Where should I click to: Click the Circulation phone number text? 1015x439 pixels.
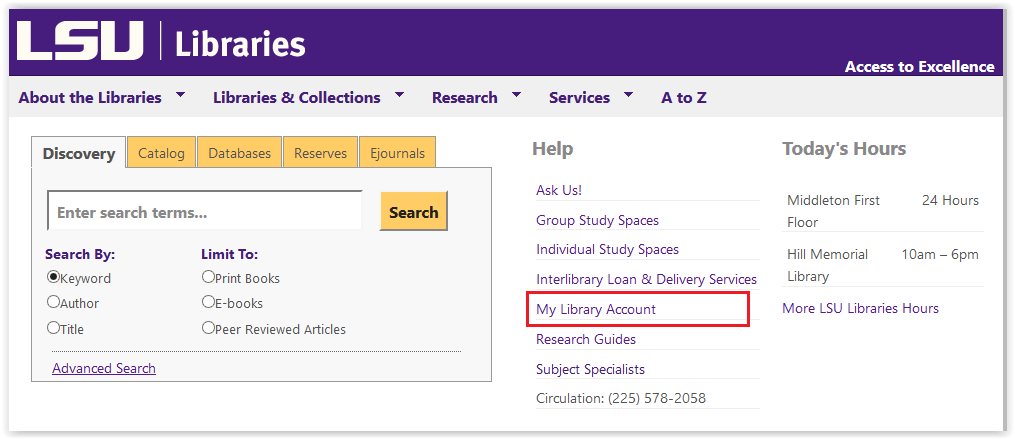pyautogui.click(x=621, y=398)
